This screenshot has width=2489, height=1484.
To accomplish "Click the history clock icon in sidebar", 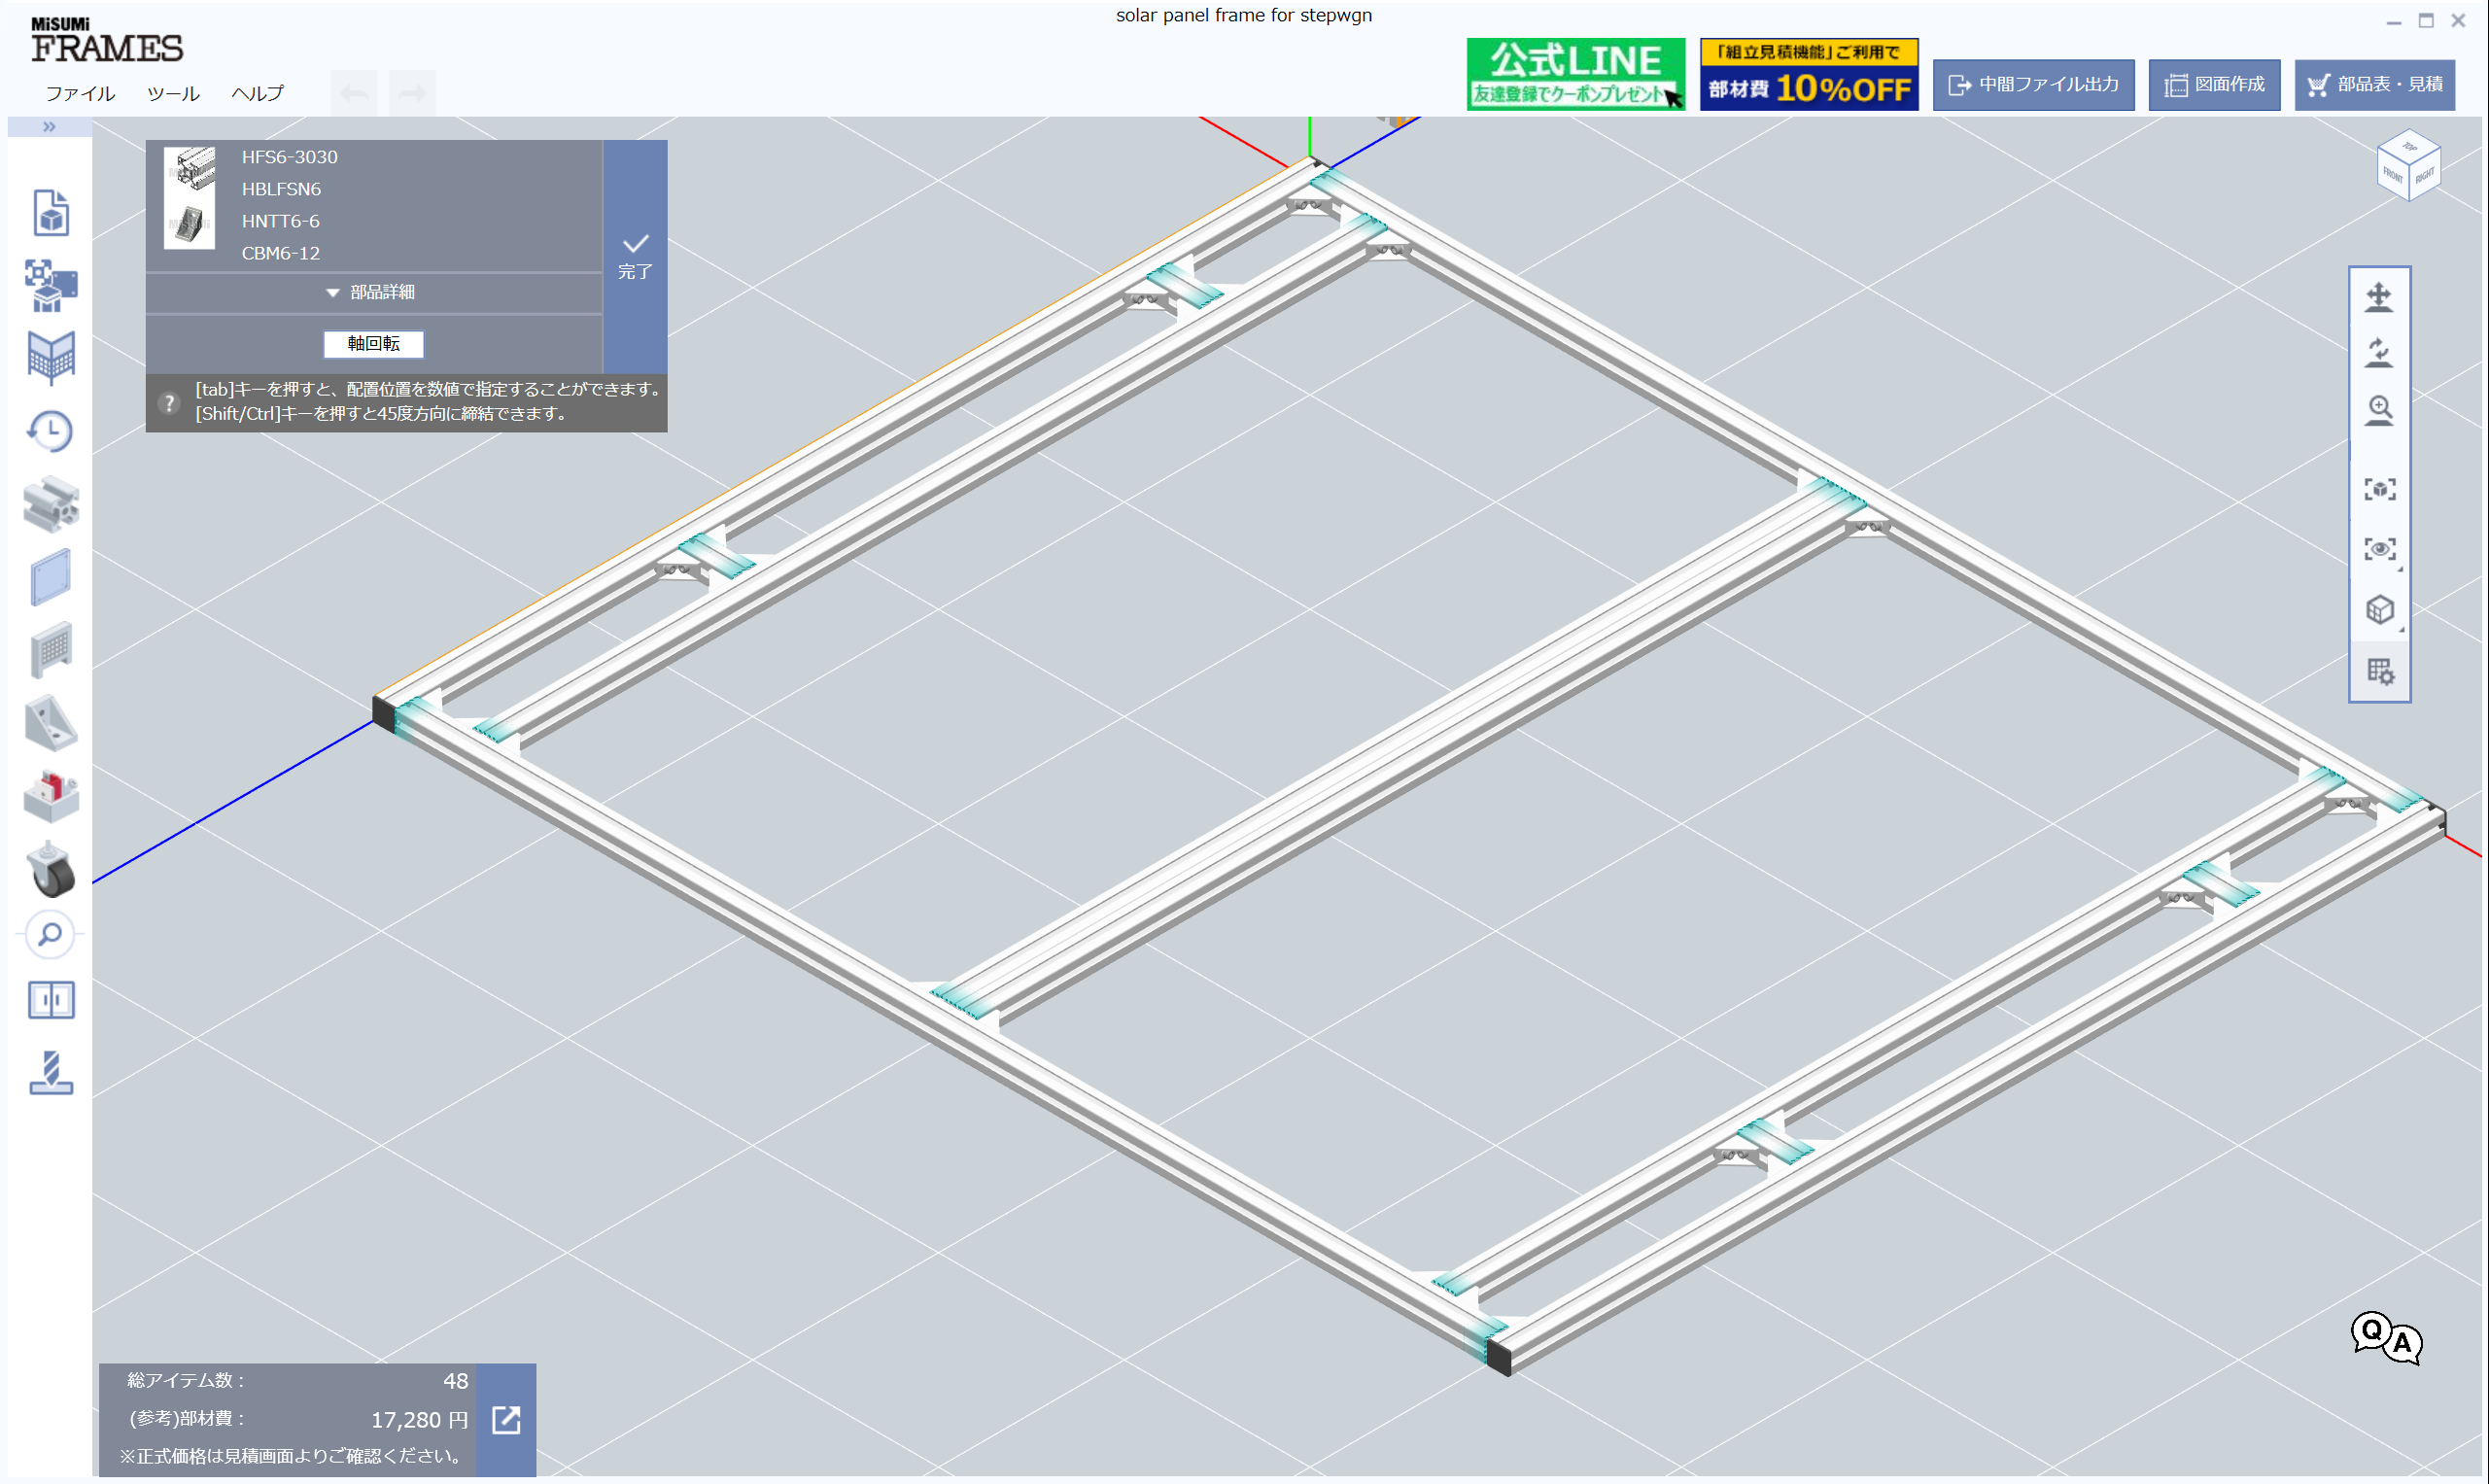I will click(50, 431).
